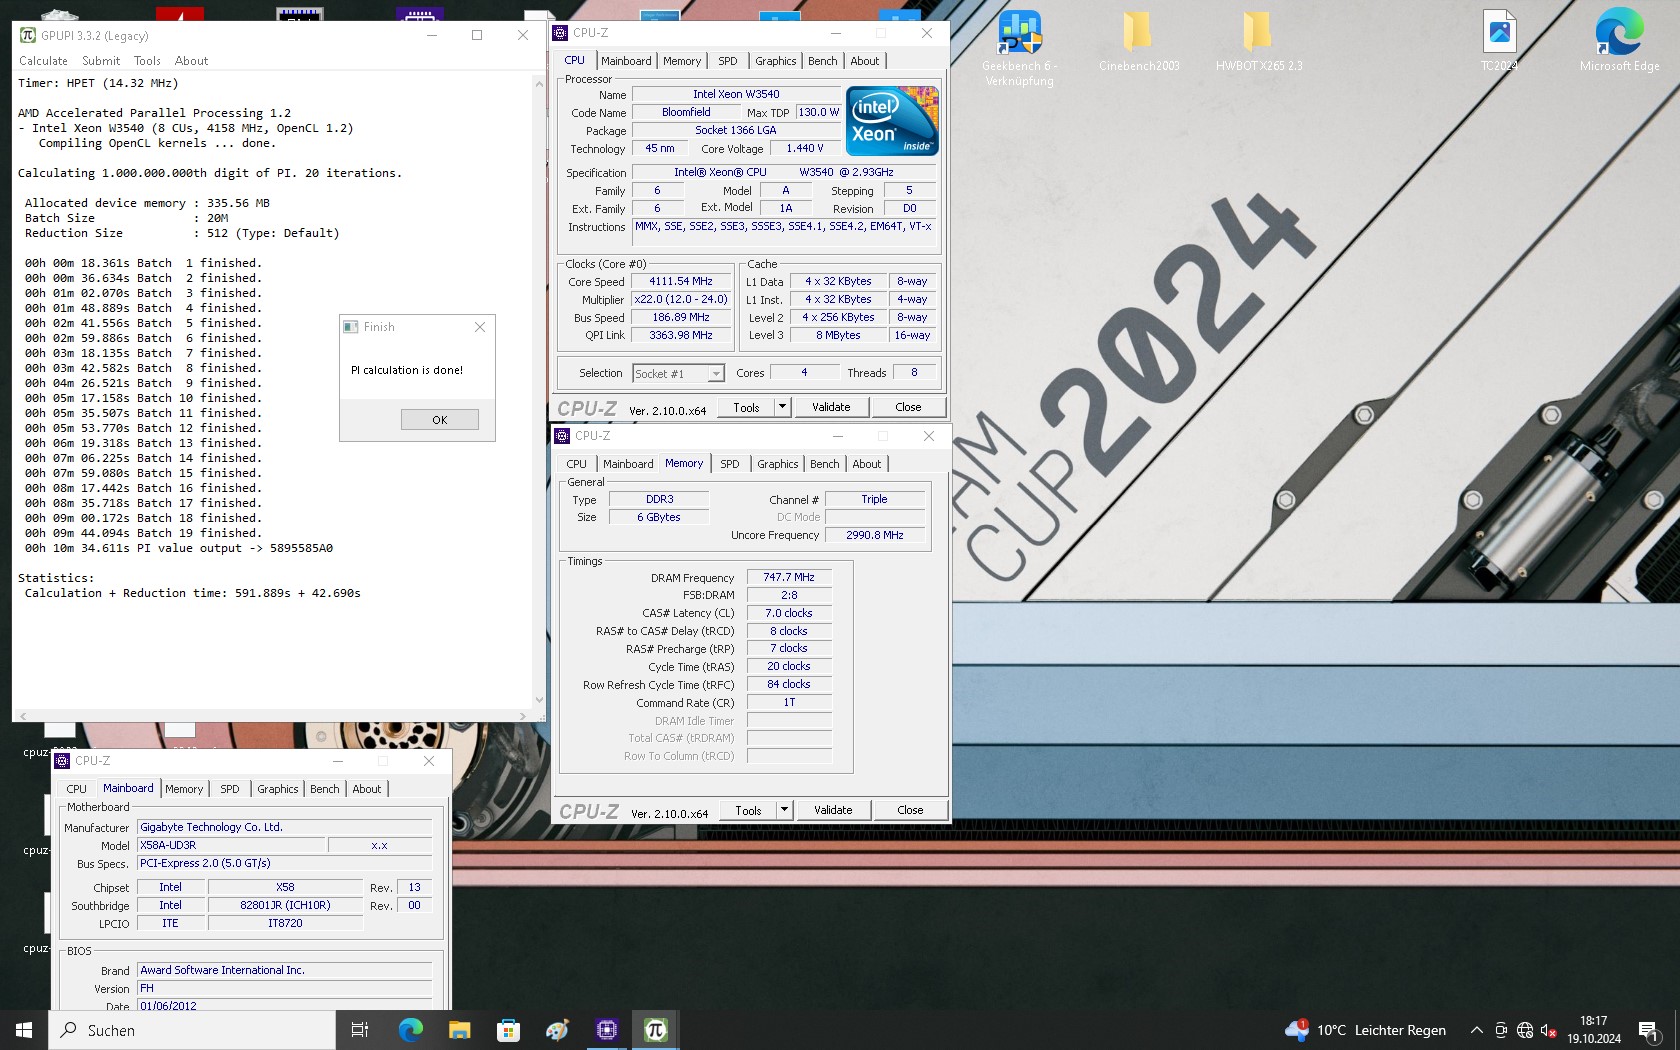Open network globe tray icon

[1525, 1030]
